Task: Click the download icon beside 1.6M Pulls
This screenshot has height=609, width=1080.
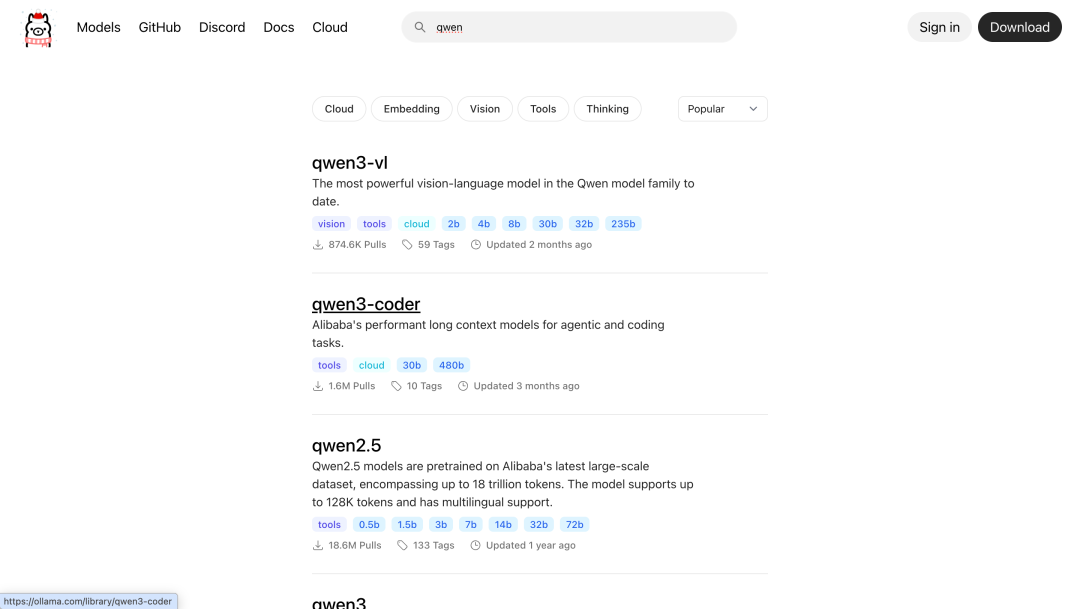Action: pyautogui.click(x=316, y=385)
